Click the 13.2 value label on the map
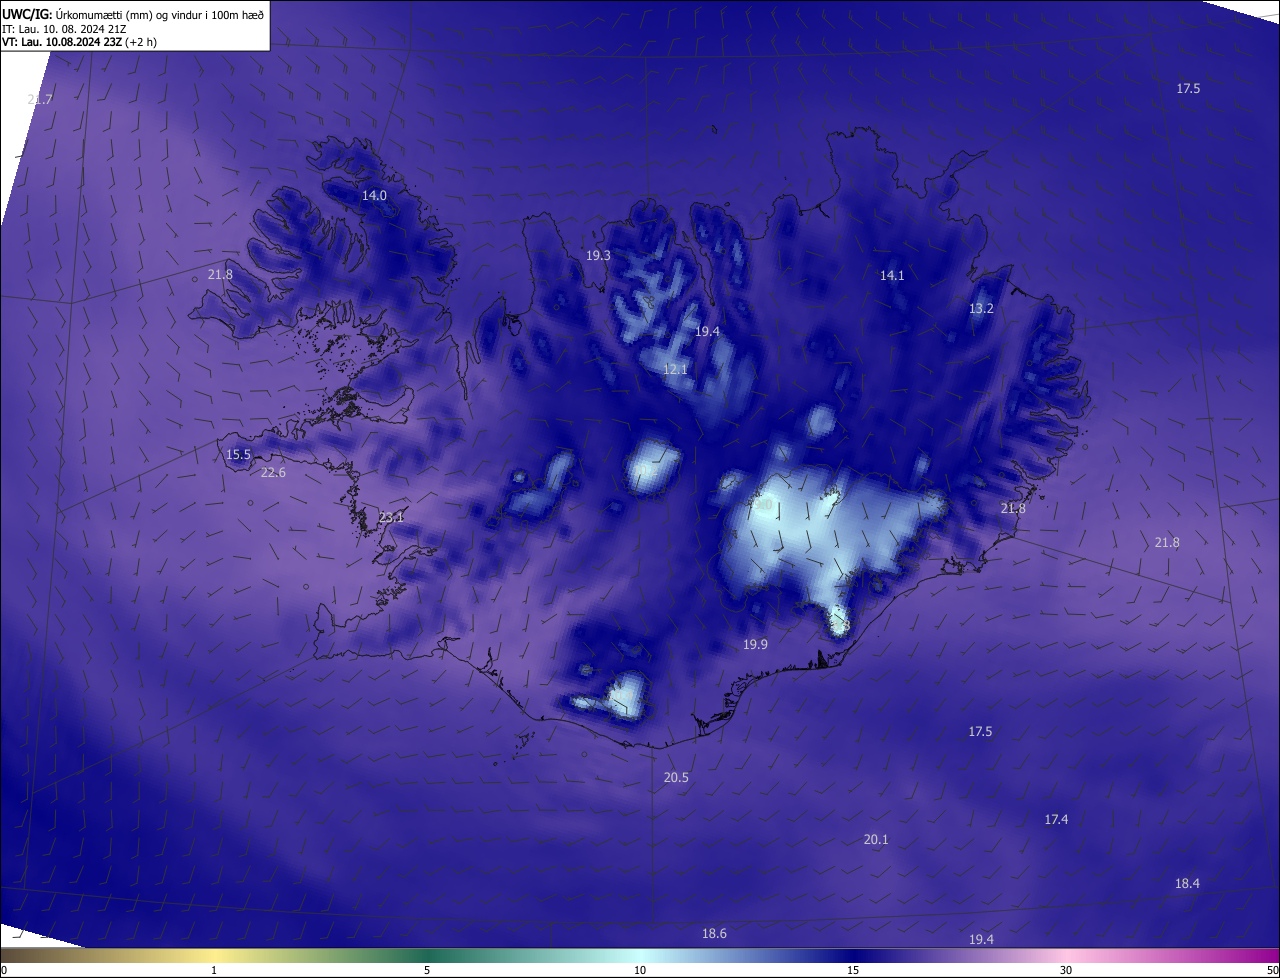The width and height of the screenshot is (1280, 978). coord(981,308)
